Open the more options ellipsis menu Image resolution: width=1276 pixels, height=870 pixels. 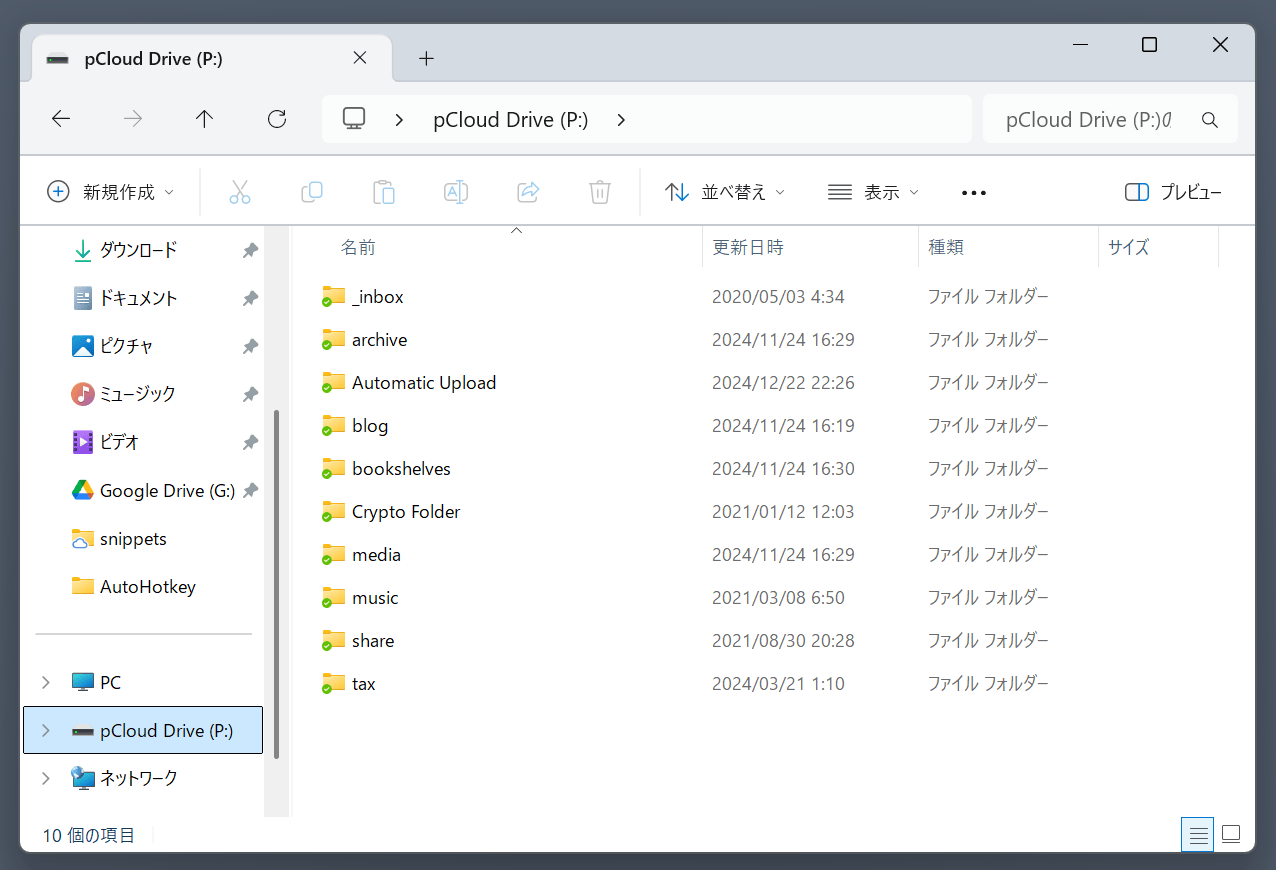pos(973,192)
